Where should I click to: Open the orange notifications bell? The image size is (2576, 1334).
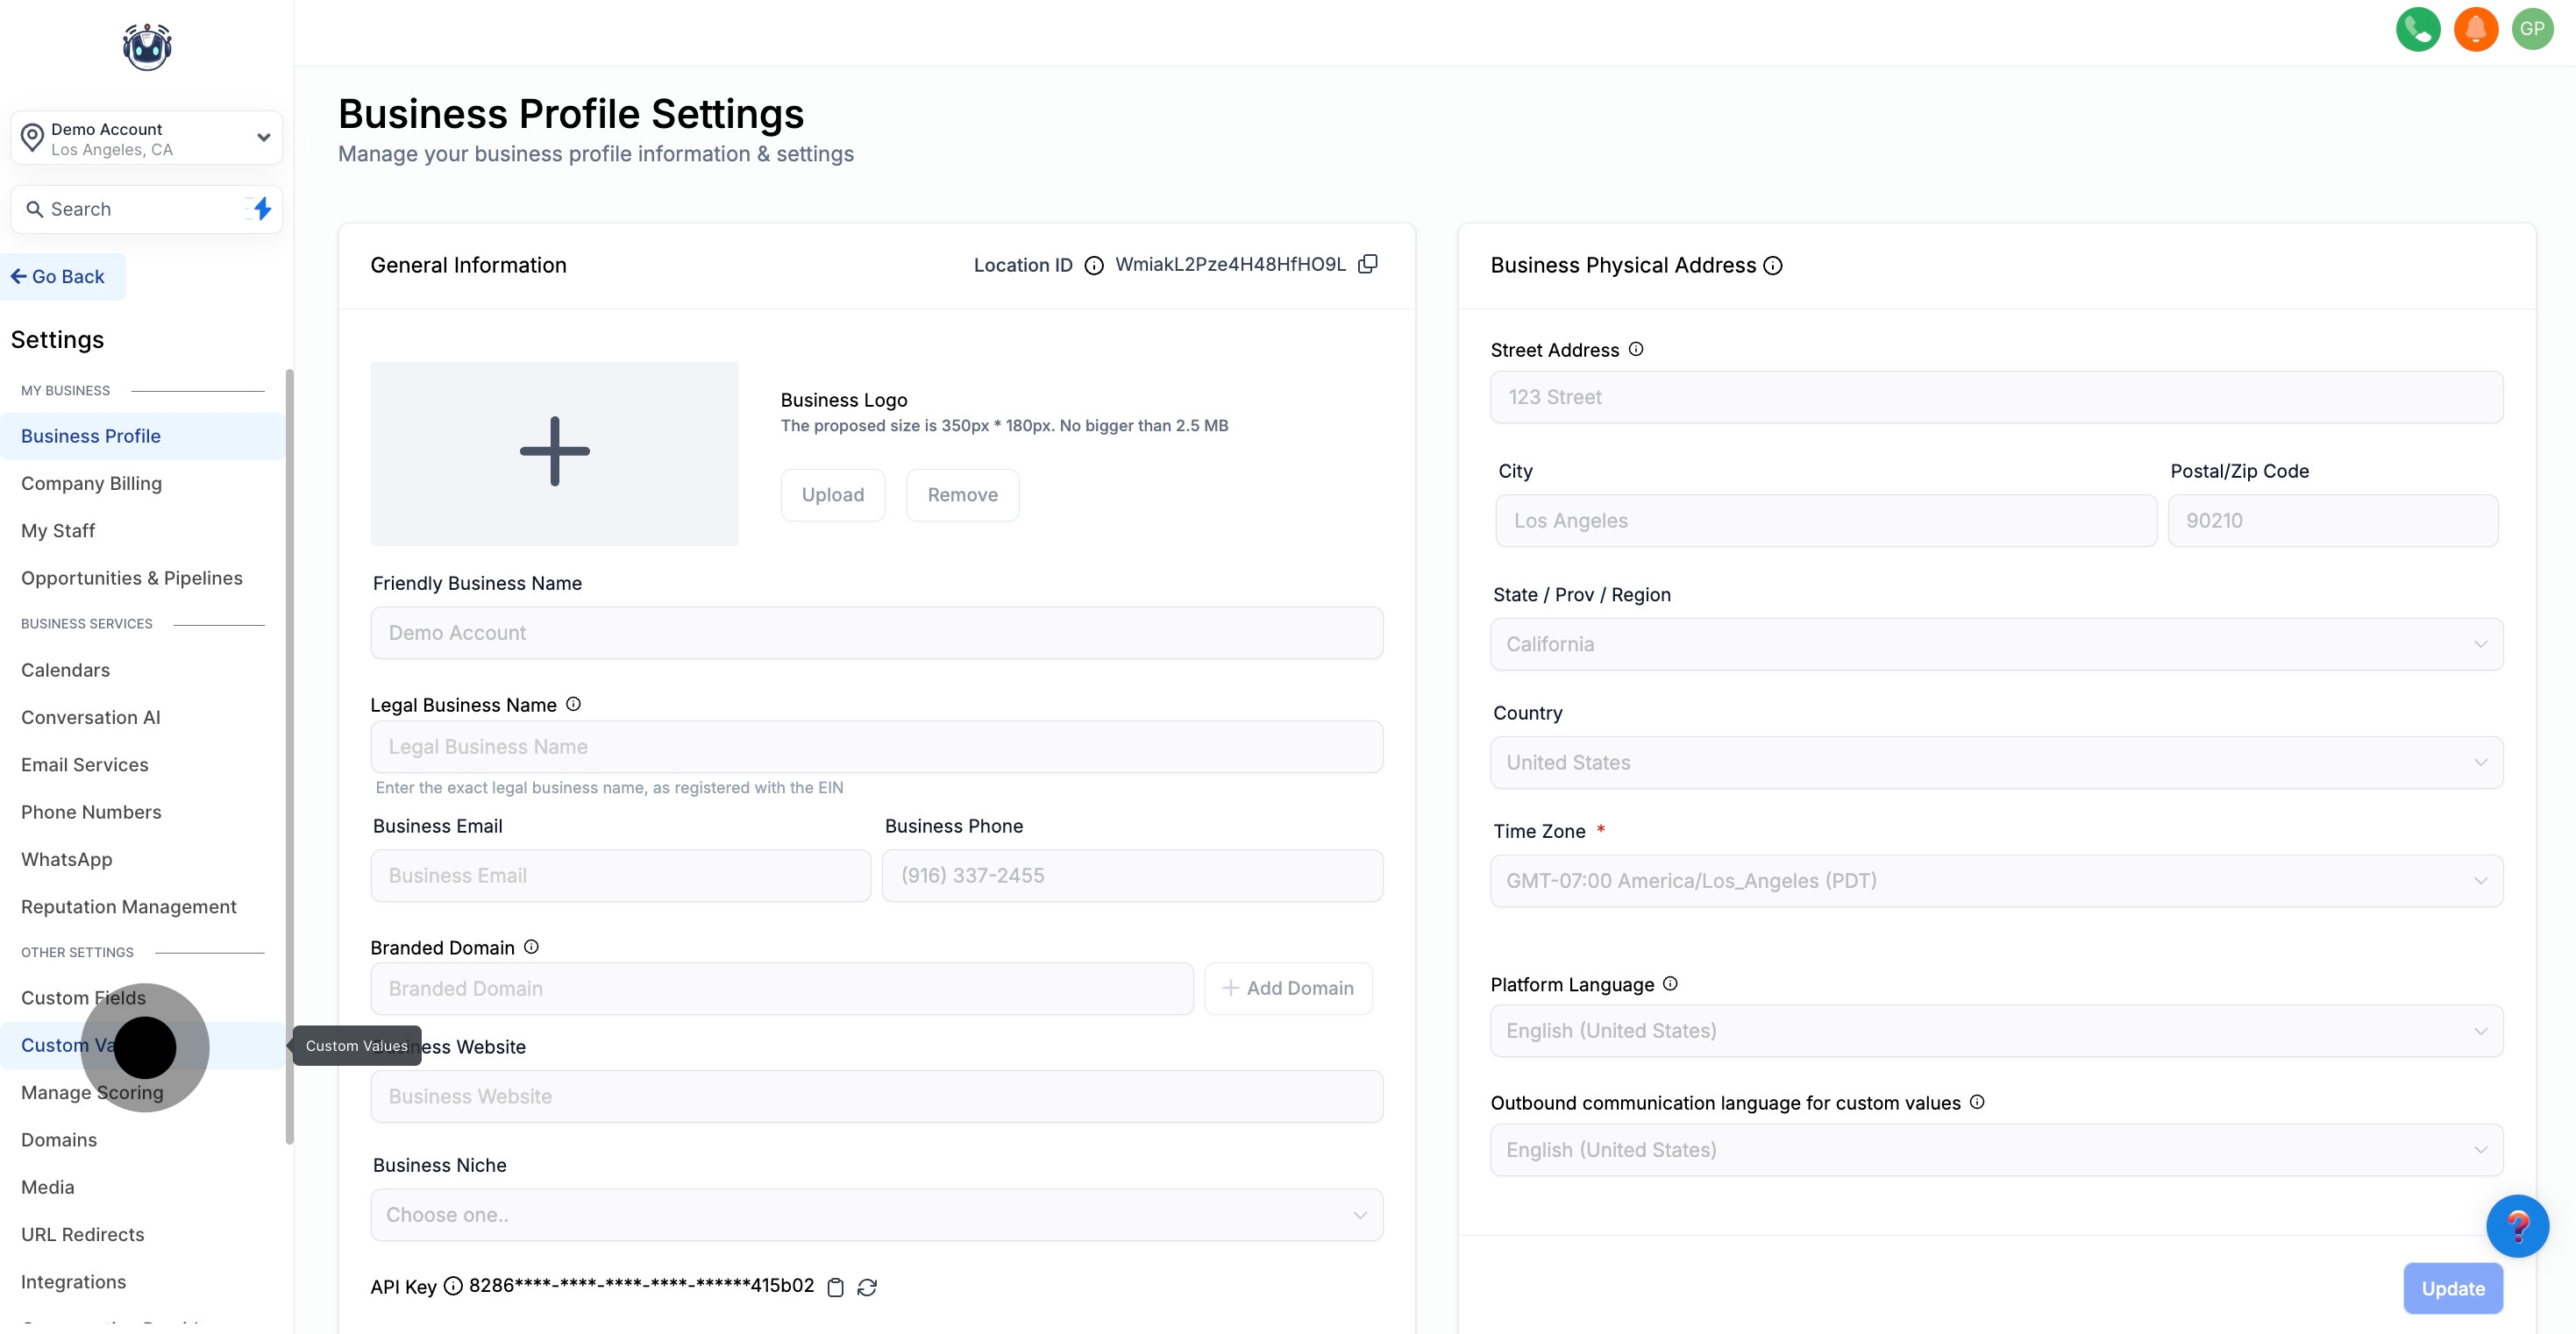point(2475,29)
